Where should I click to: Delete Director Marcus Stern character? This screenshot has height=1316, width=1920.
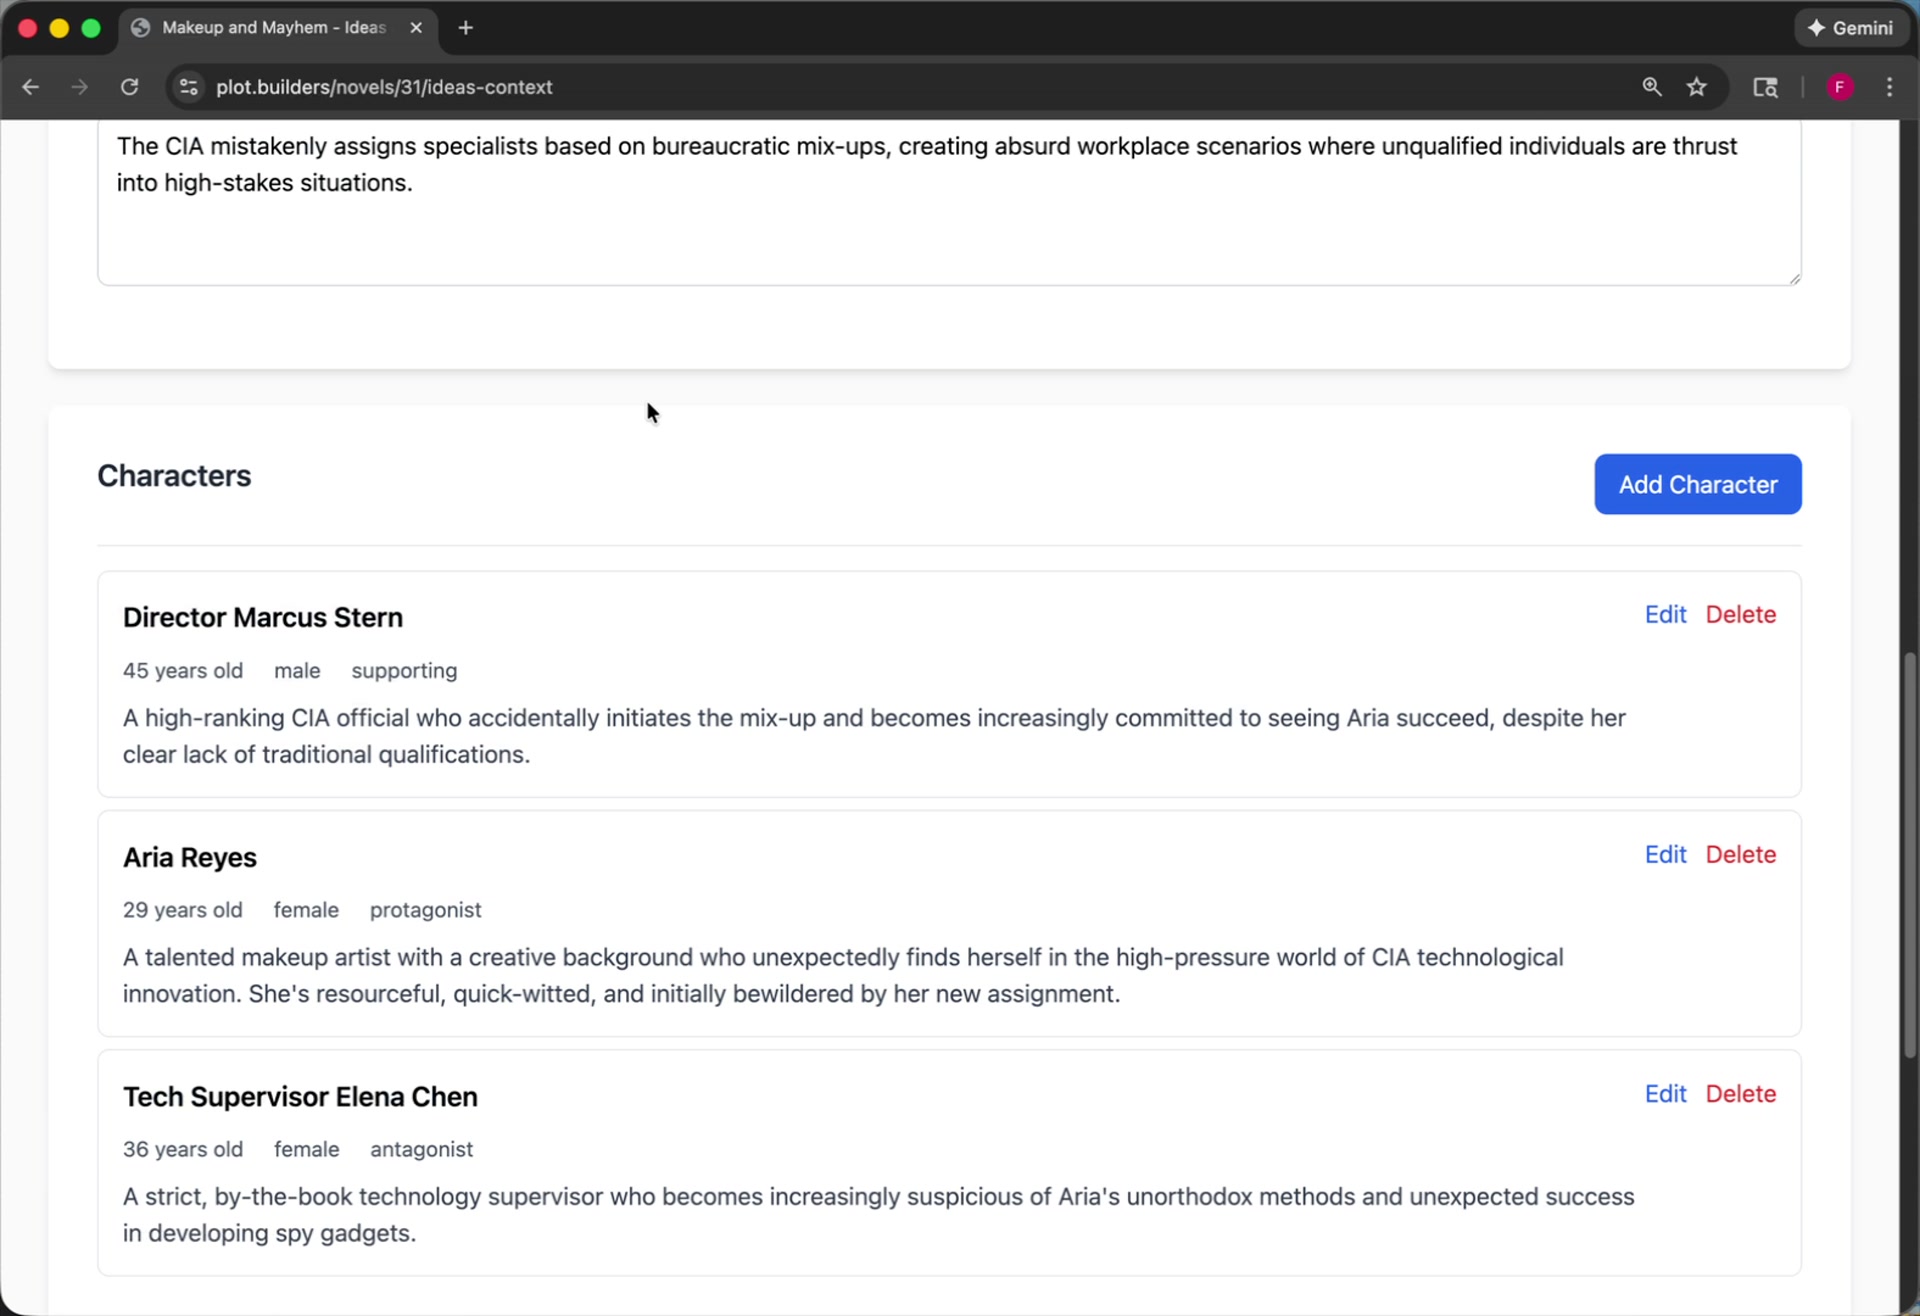[1740, 614]
